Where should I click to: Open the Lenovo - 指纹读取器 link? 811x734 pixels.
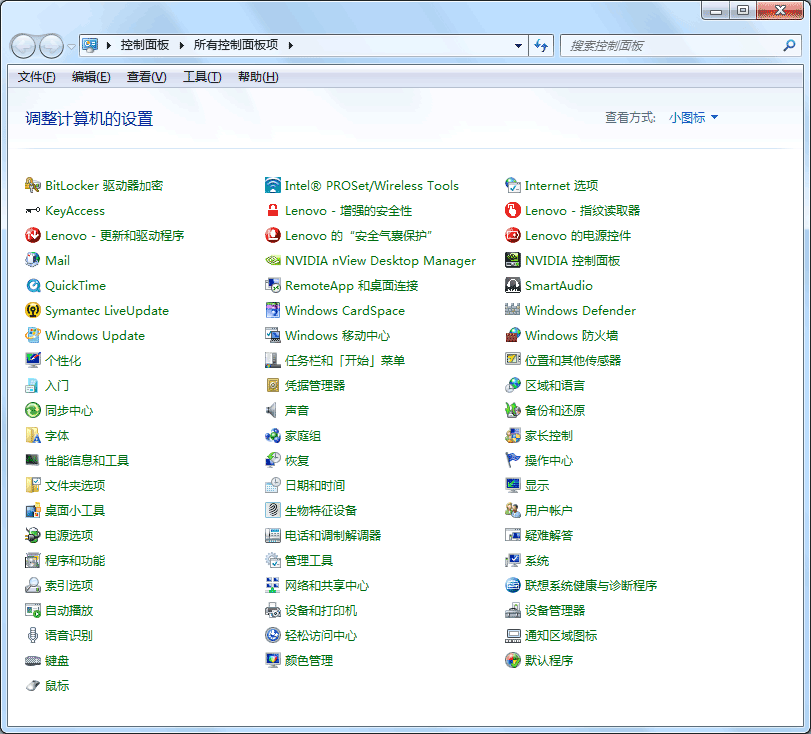coord(582,211)
